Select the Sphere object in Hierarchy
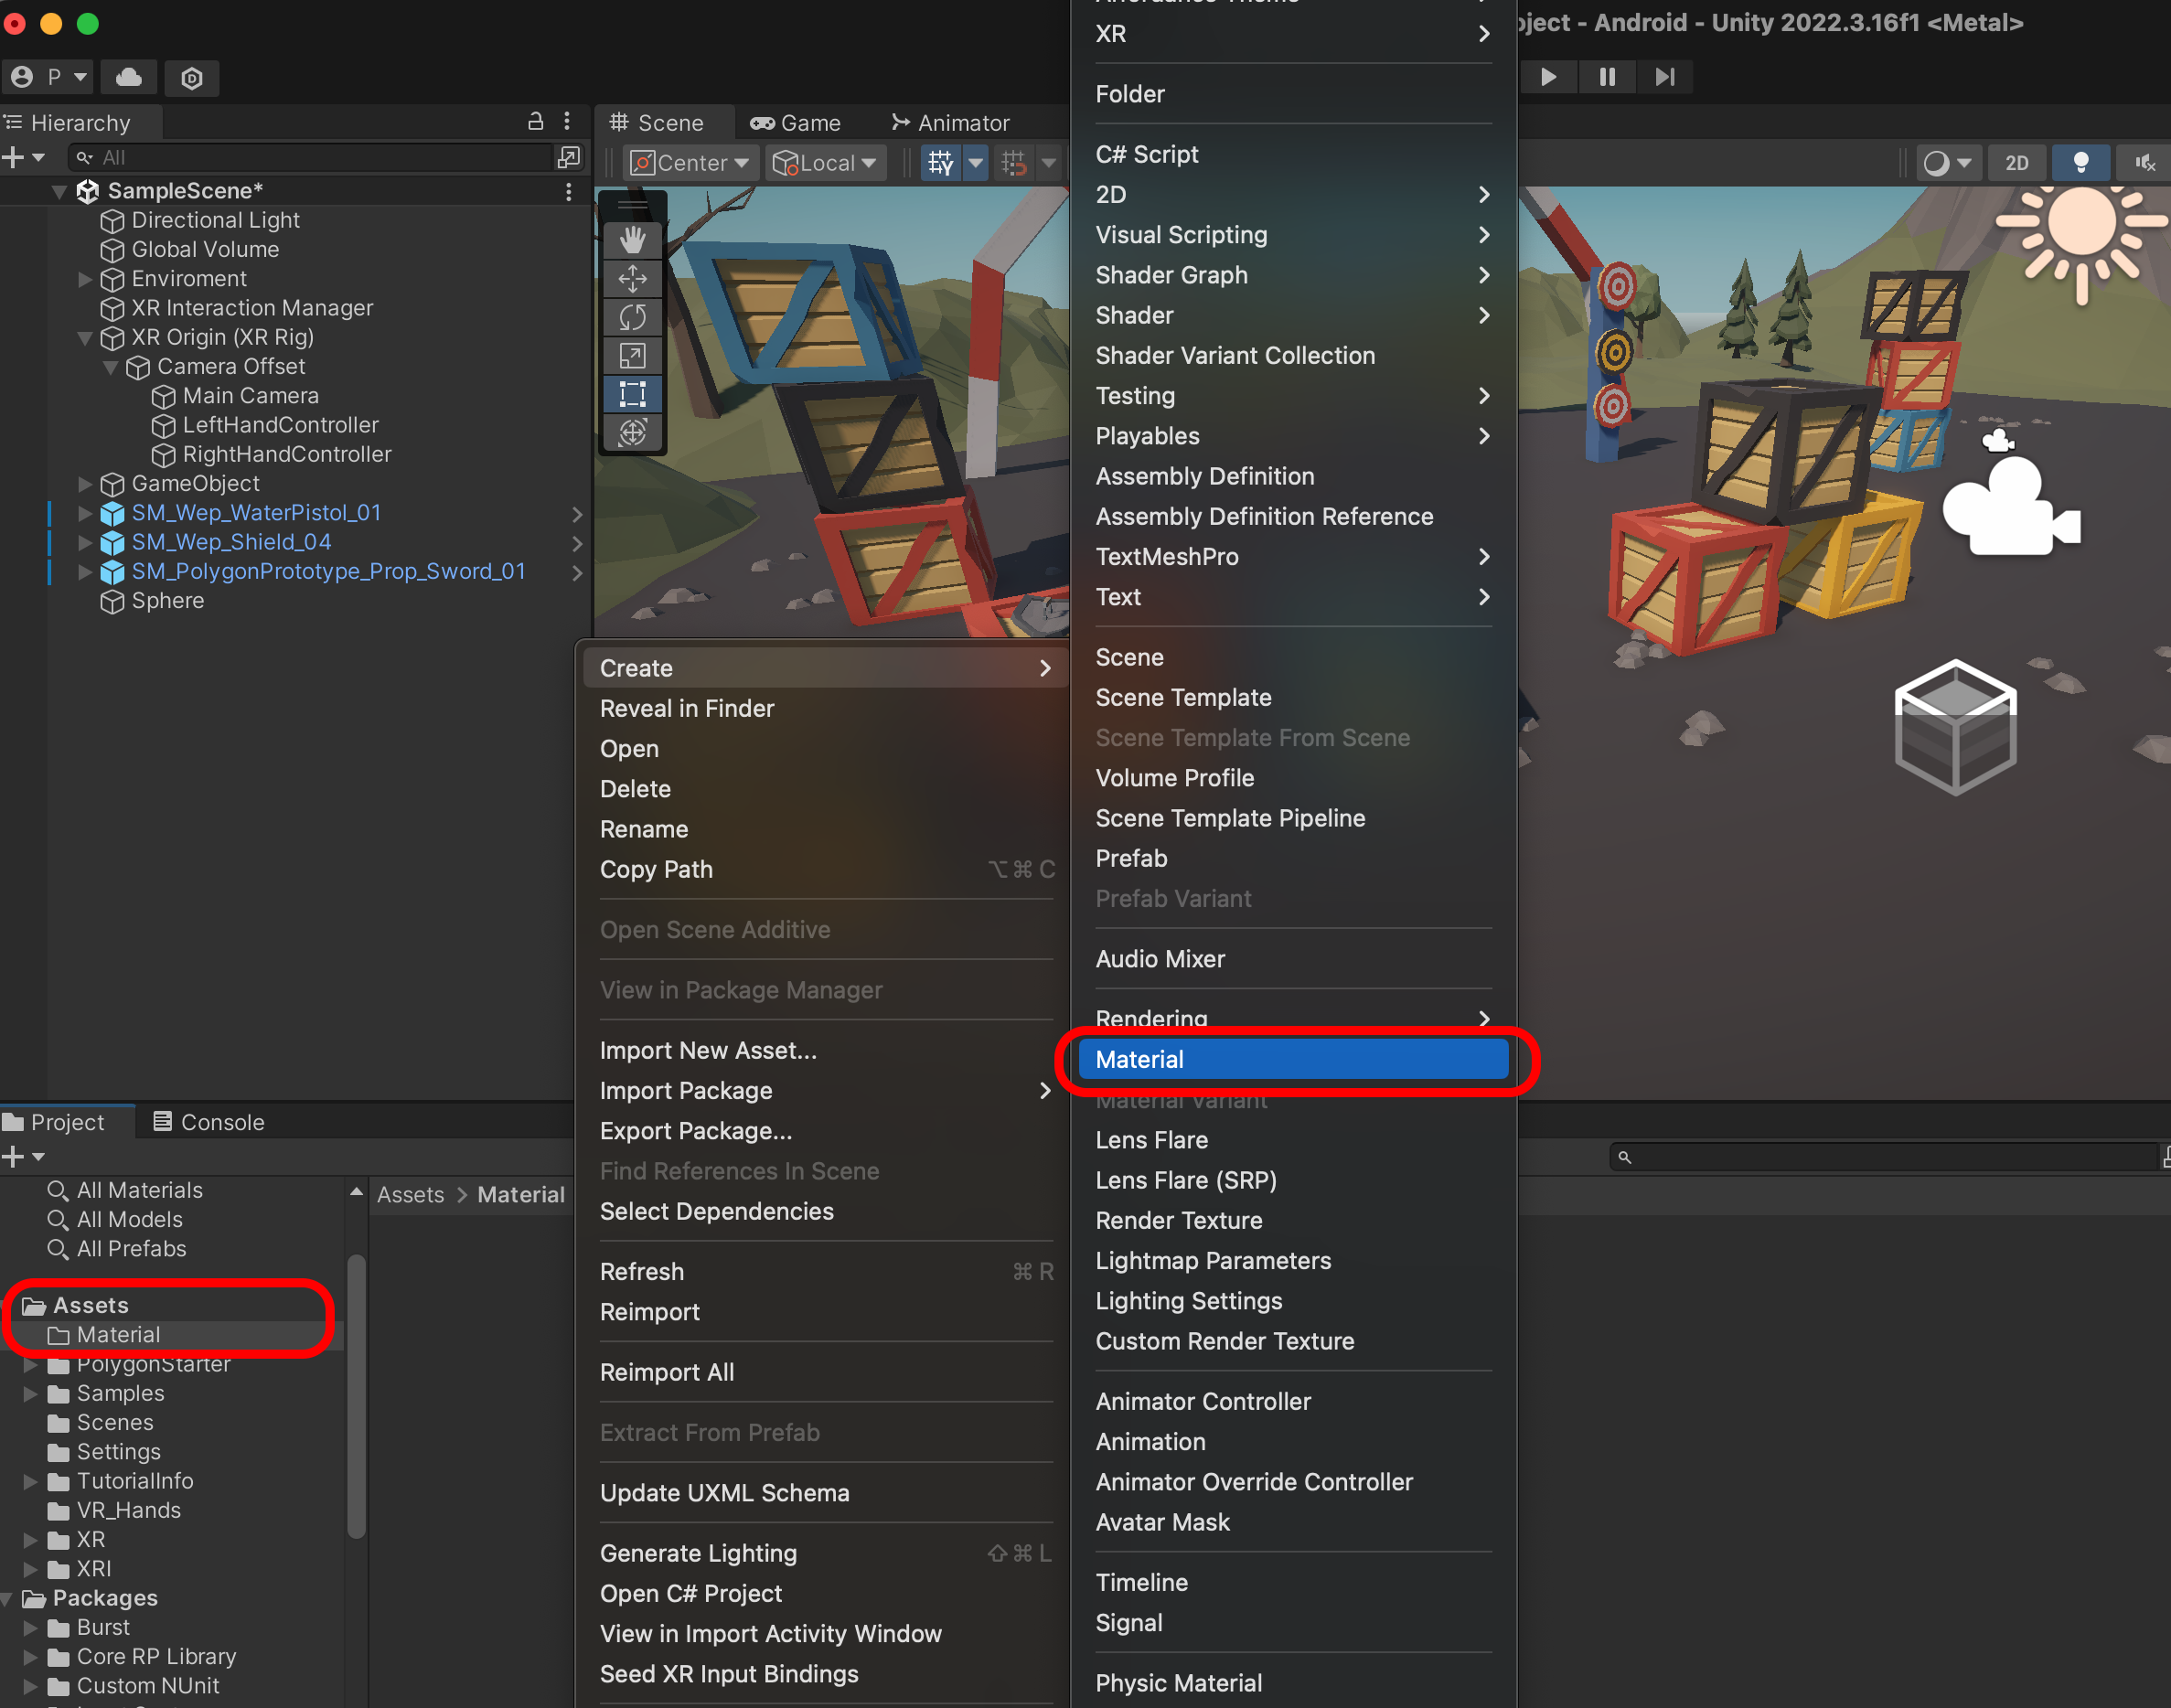The width and height of the screenshot is (2171, 1708). click(167, 601)
